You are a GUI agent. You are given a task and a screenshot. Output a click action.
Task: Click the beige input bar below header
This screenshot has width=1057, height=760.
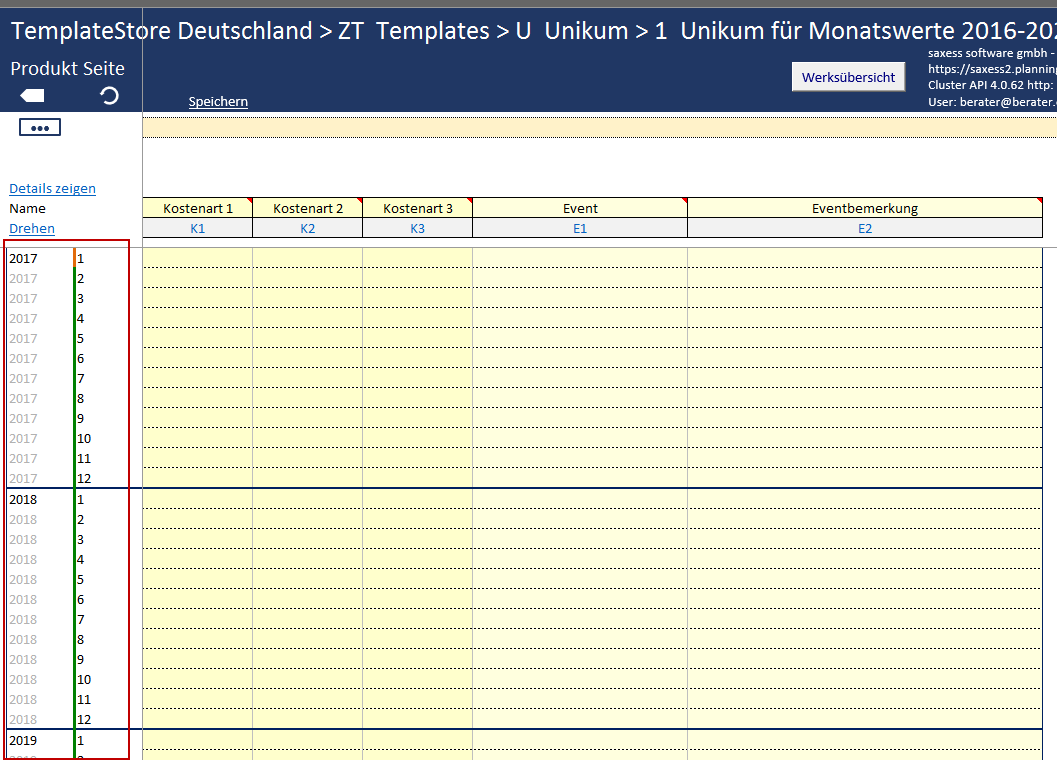(x=599, y=127)
